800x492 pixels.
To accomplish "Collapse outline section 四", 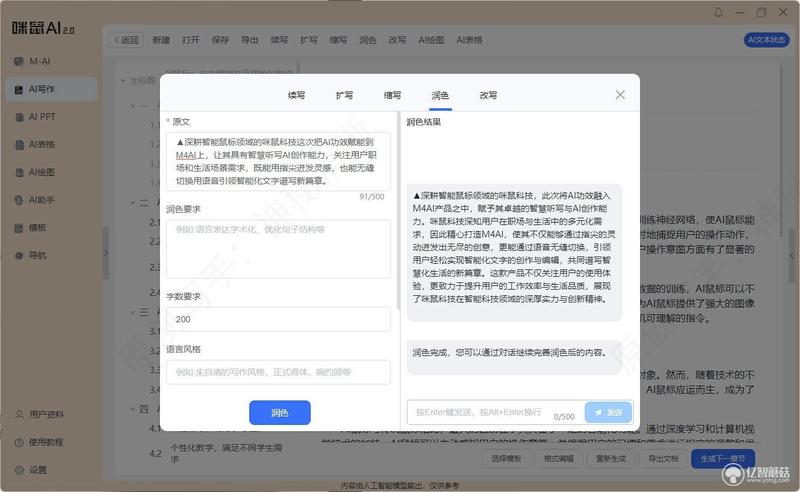I will pos(133,409).
